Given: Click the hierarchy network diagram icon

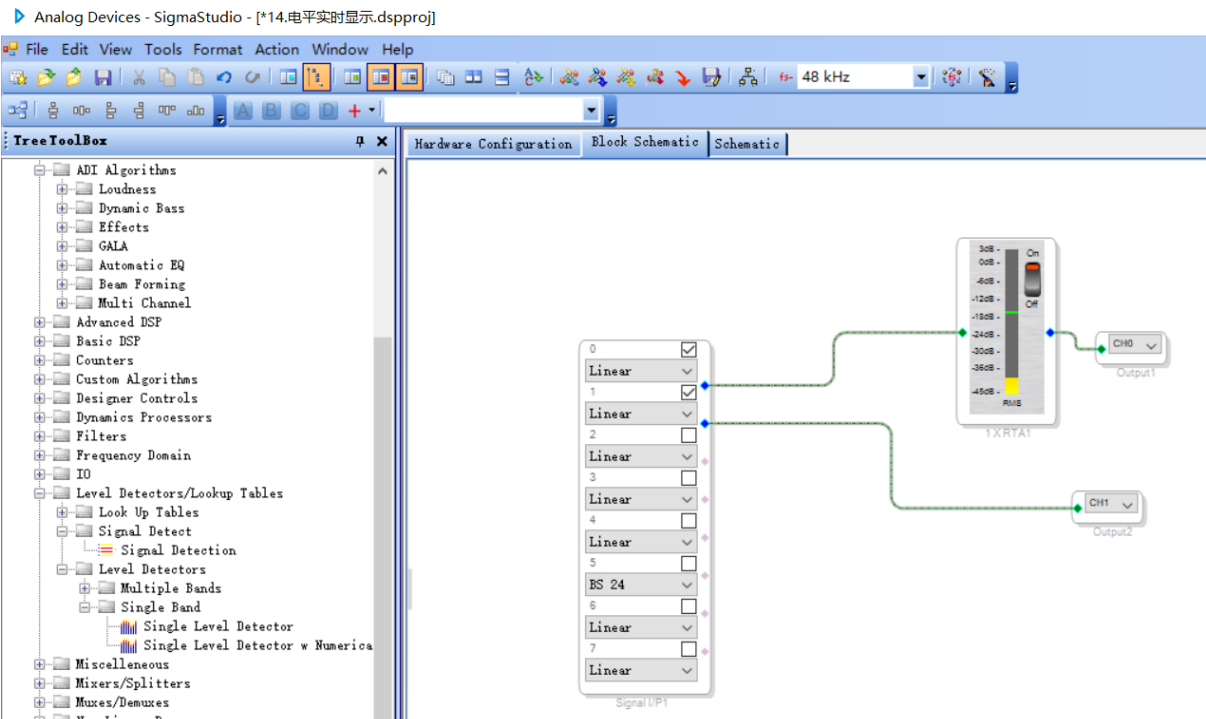Looking at the screenshot, I should click(x=748, y=77).
